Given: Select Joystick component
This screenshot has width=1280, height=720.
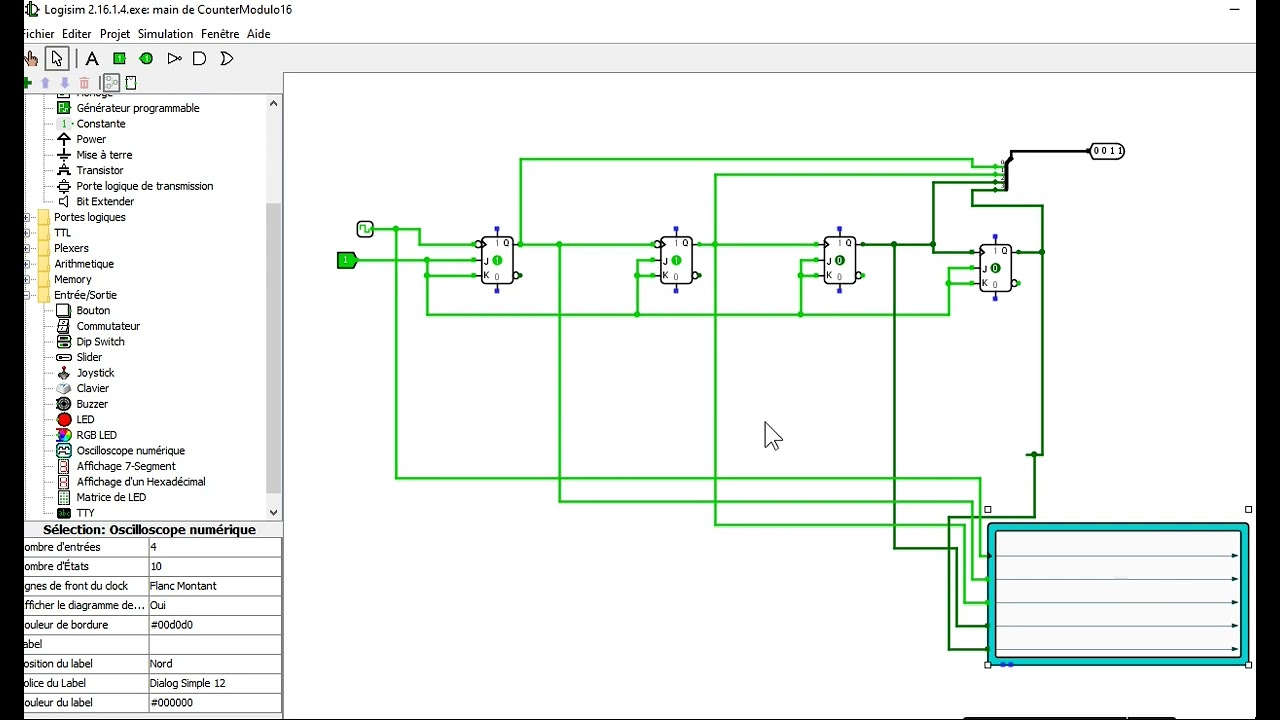Looking at the screenshot, I should [x=95, y=373].
